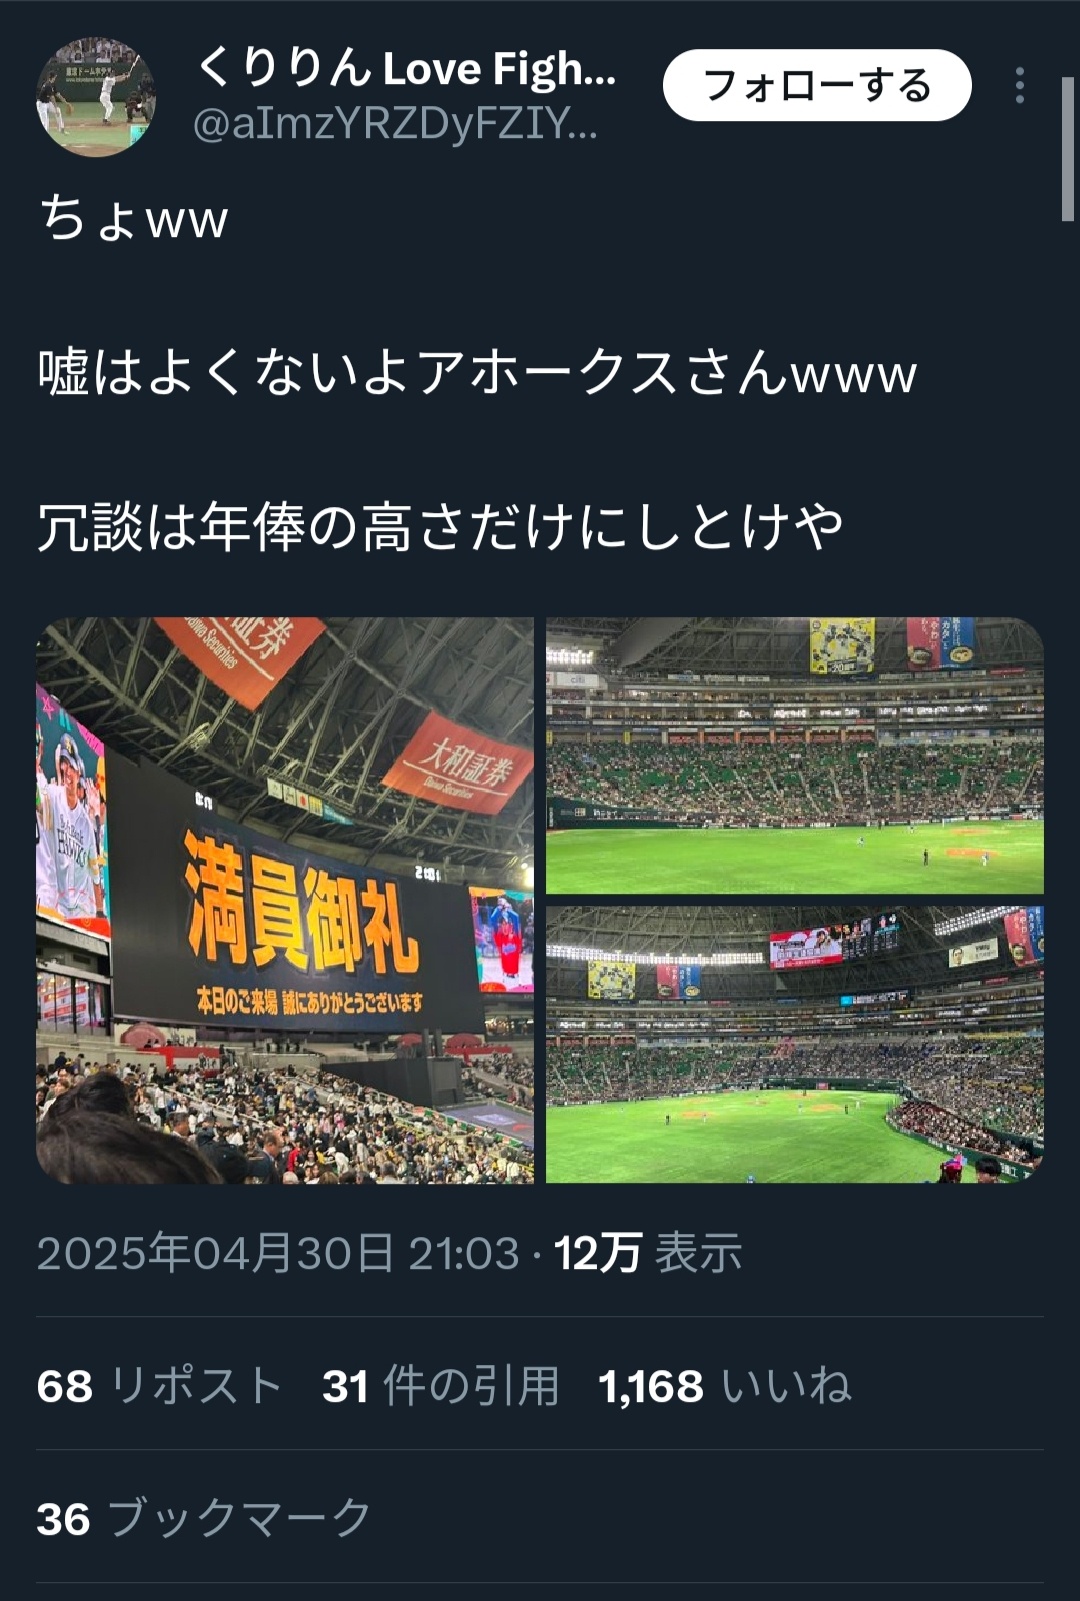
Task: Open the 36 ブックマーク count
Action: [x=204, y=1518]
